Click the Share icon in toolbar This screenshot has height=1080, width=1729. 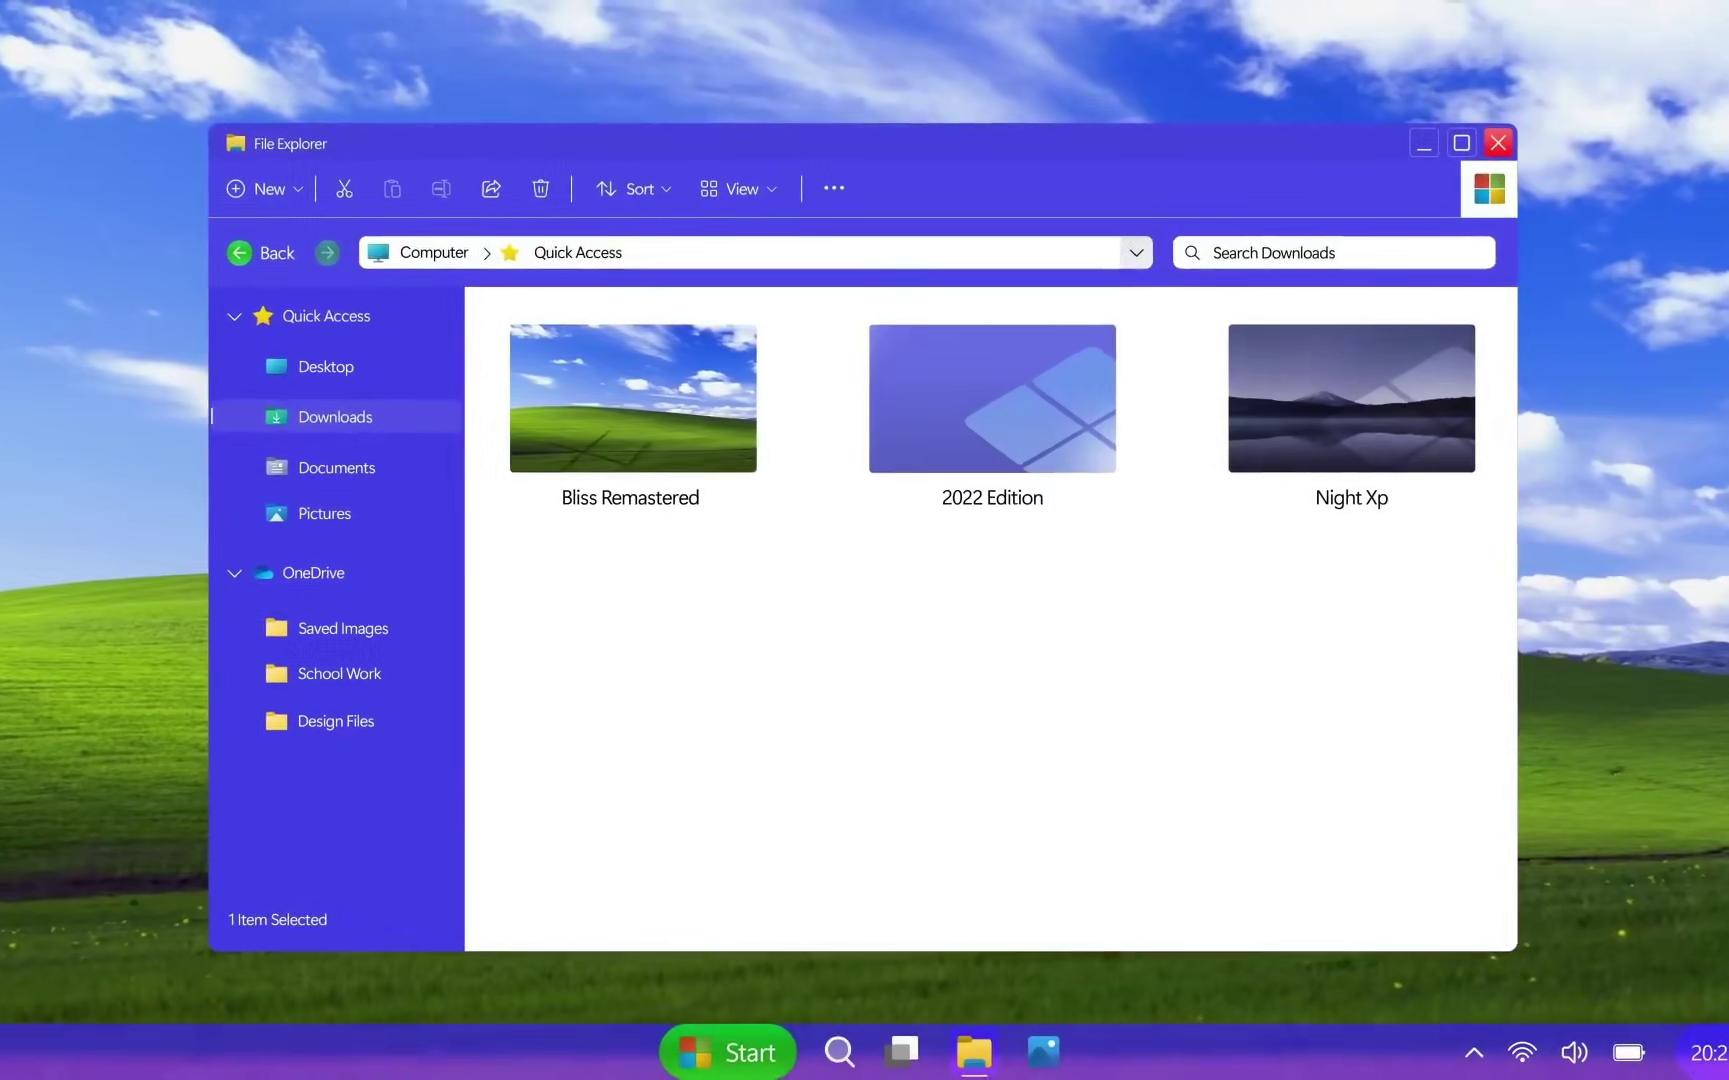[x=491, y=189]
